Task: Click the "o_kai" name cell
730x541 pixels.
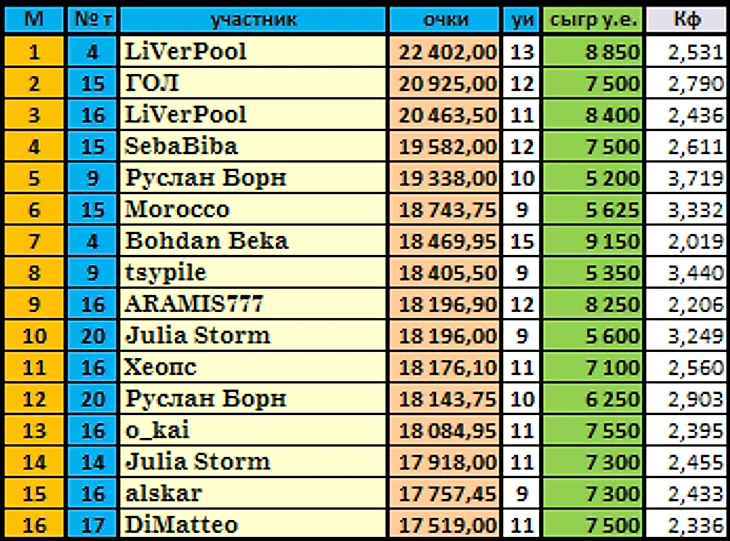Action: coord(253,430)
